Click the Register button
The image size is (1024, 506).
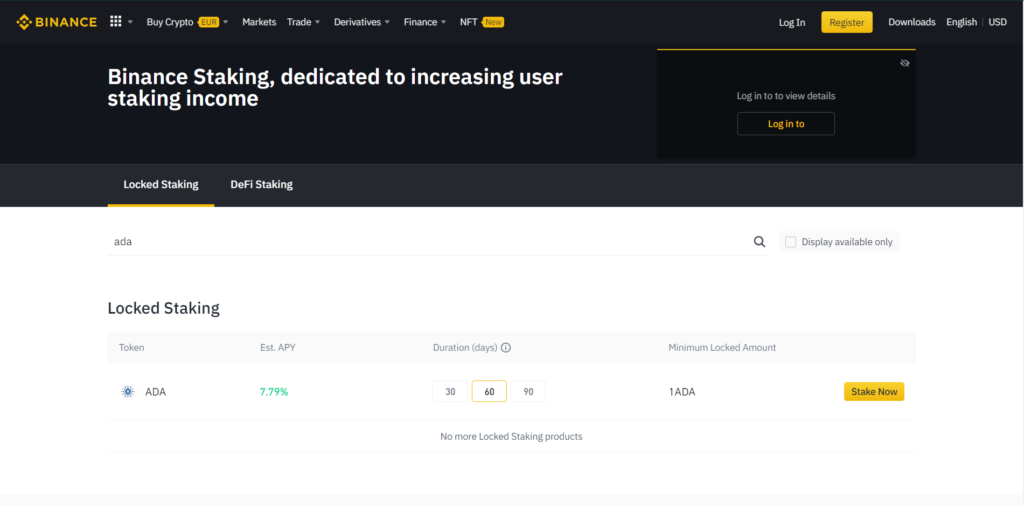846,22
